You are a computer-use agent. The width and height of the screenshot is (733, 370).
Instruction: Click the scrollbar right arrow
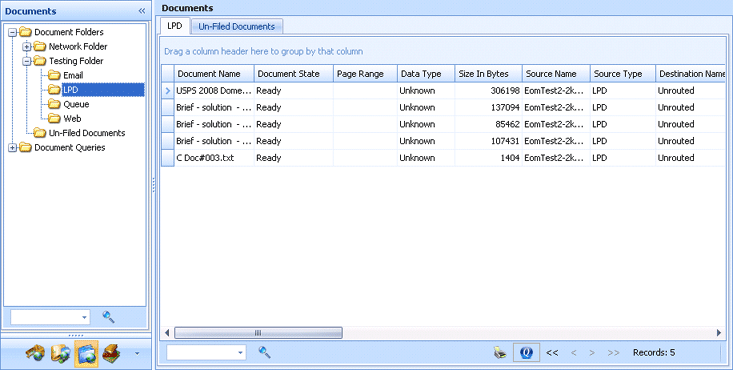point(719,333)
